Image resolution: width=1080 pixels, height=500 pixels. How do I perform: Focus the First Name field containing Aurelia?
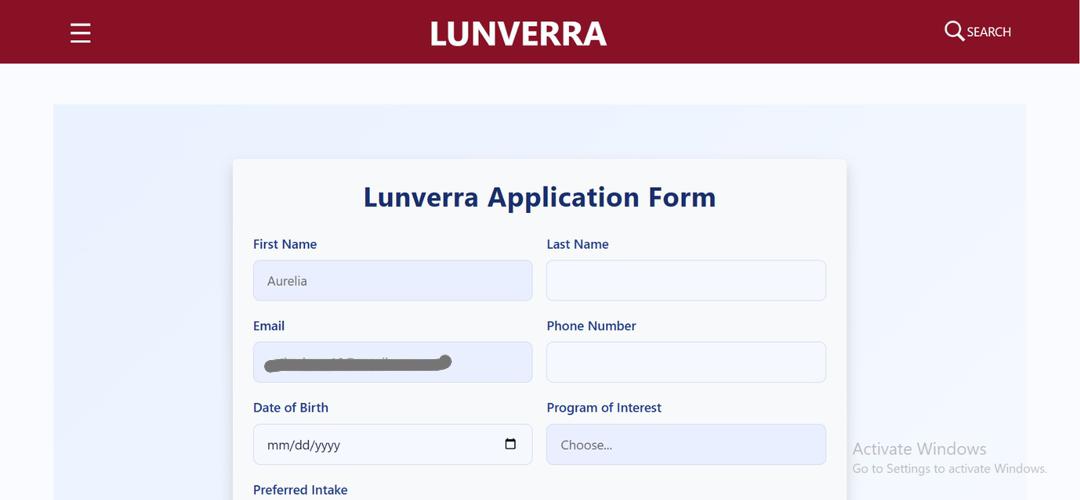[x=392, y=281]
